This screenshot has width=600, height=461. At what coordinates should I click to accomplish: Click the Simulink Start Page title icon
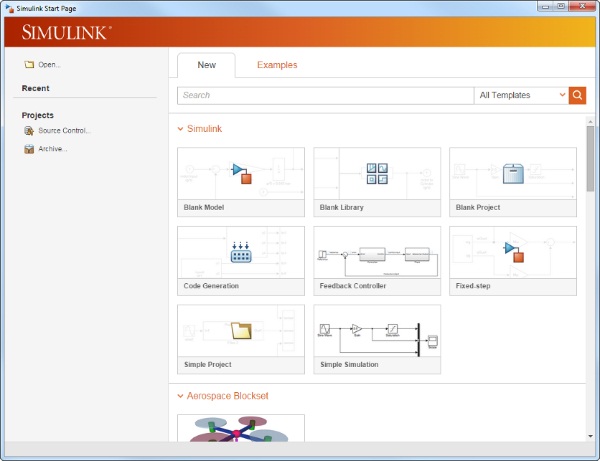point(10,8)
